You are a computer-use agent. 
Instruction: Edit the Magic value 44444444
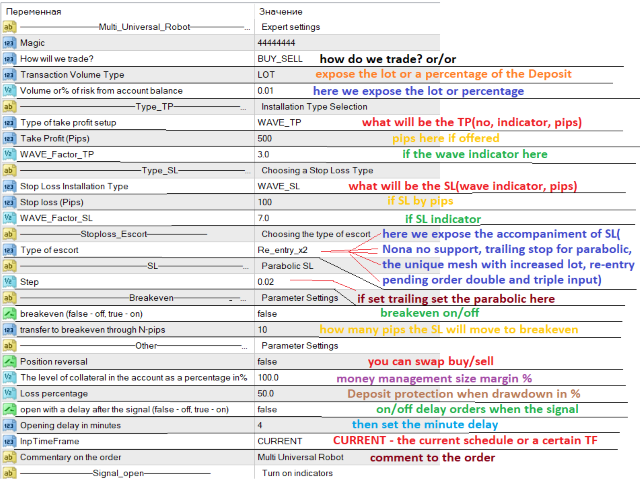(276, 43)
